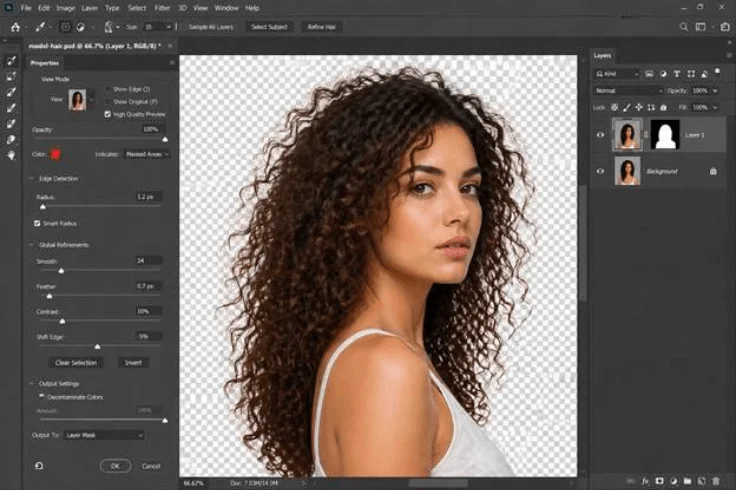This screenshot has height=490, width=736.
Task: Click the lock icon on background layer
Action: coord(713,171)
